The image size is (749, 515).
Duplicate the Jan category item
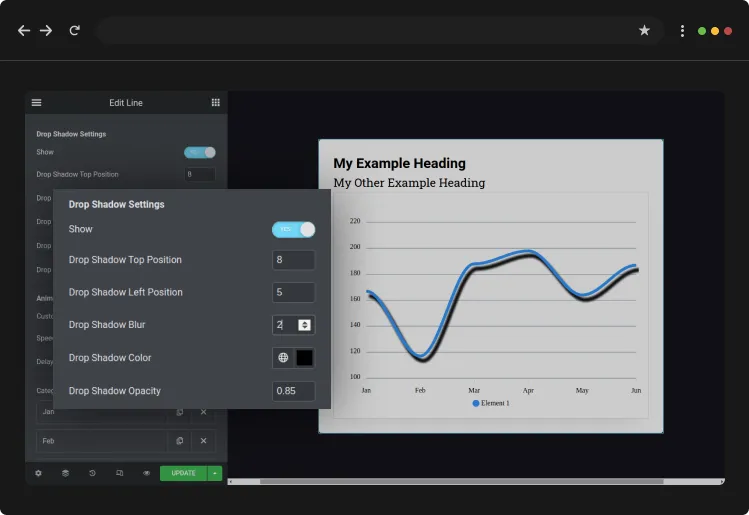point(179,412)
